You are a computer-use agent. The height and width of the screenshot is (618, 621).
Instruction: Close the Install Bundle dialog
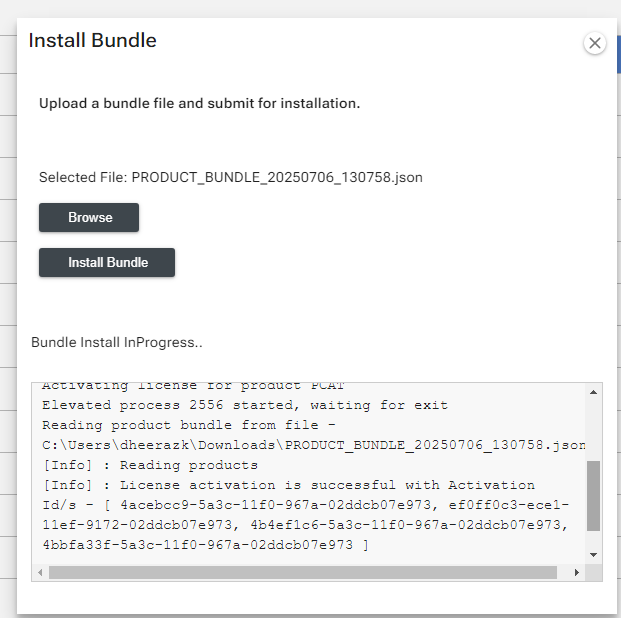595,43
